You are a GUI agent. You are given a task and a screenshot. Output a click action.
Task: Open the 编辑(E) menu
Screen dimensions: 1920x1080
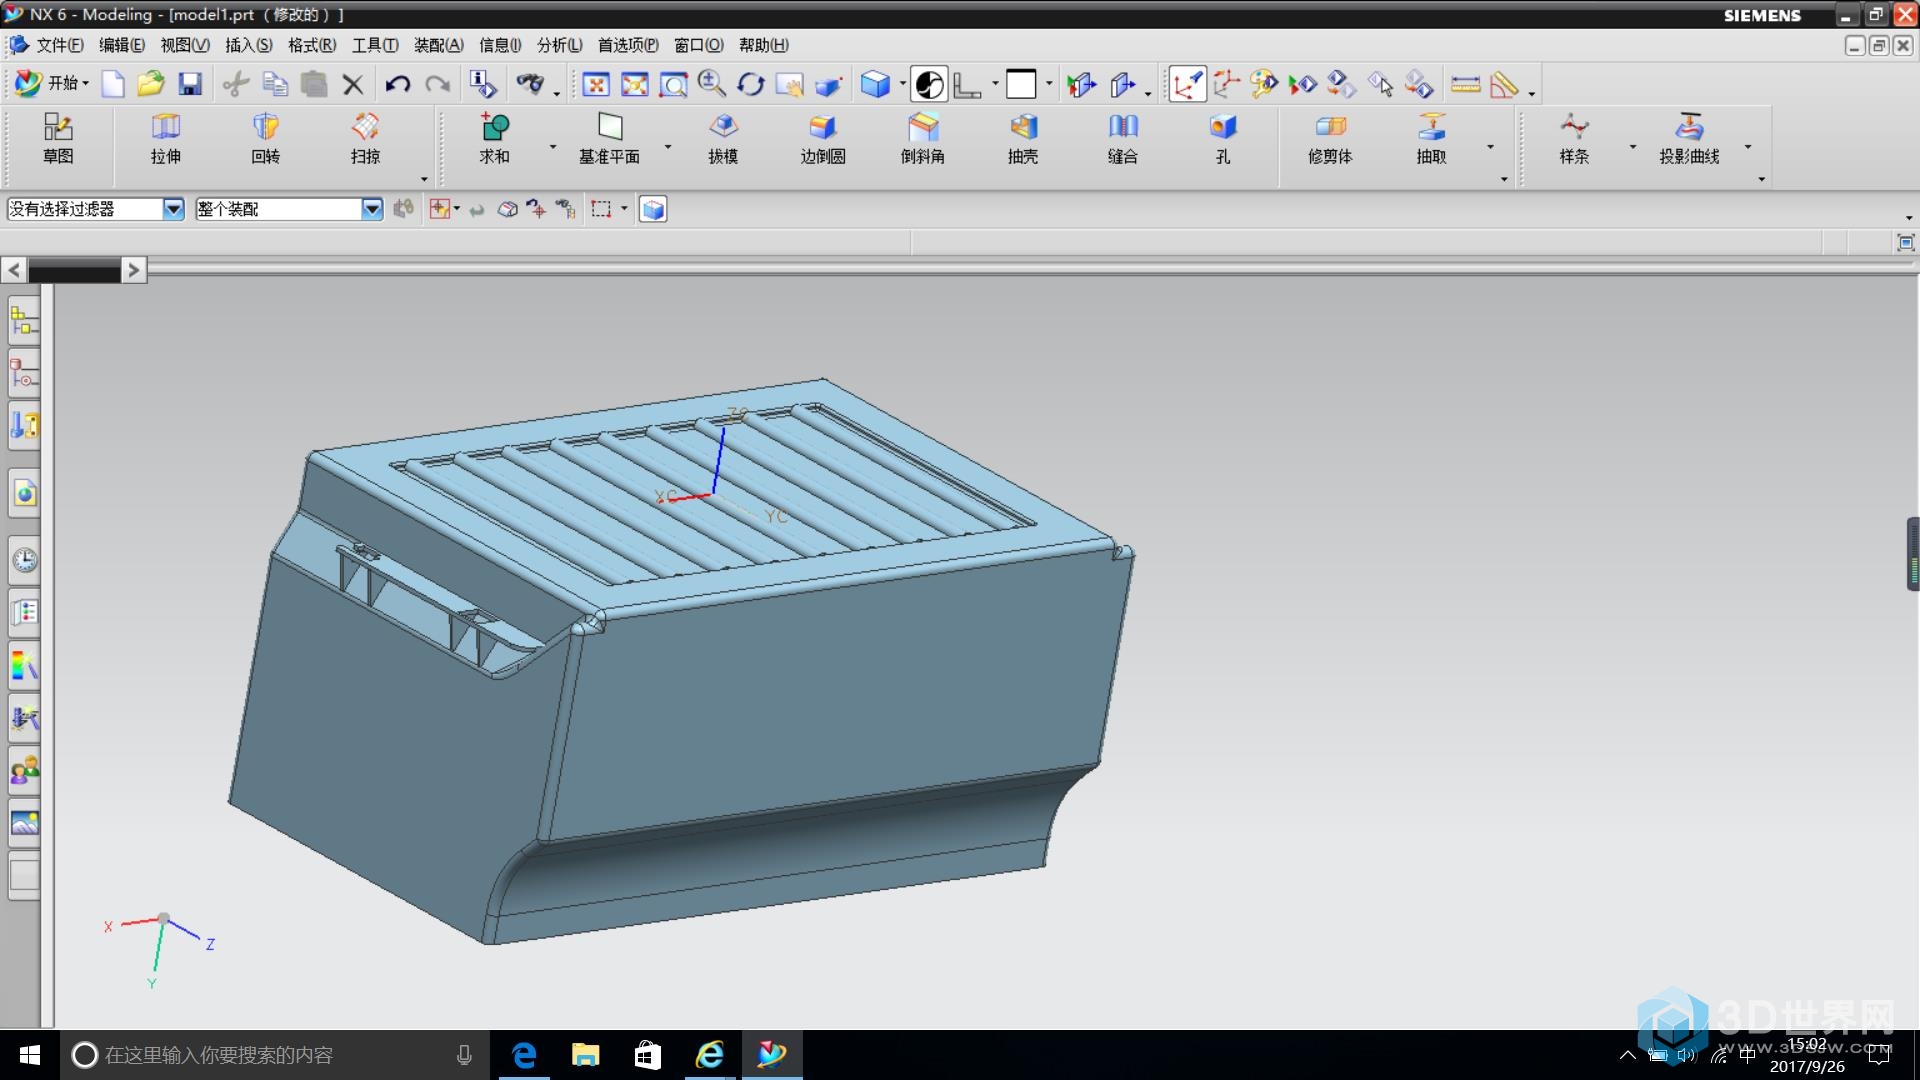click(x=122, y=45)
